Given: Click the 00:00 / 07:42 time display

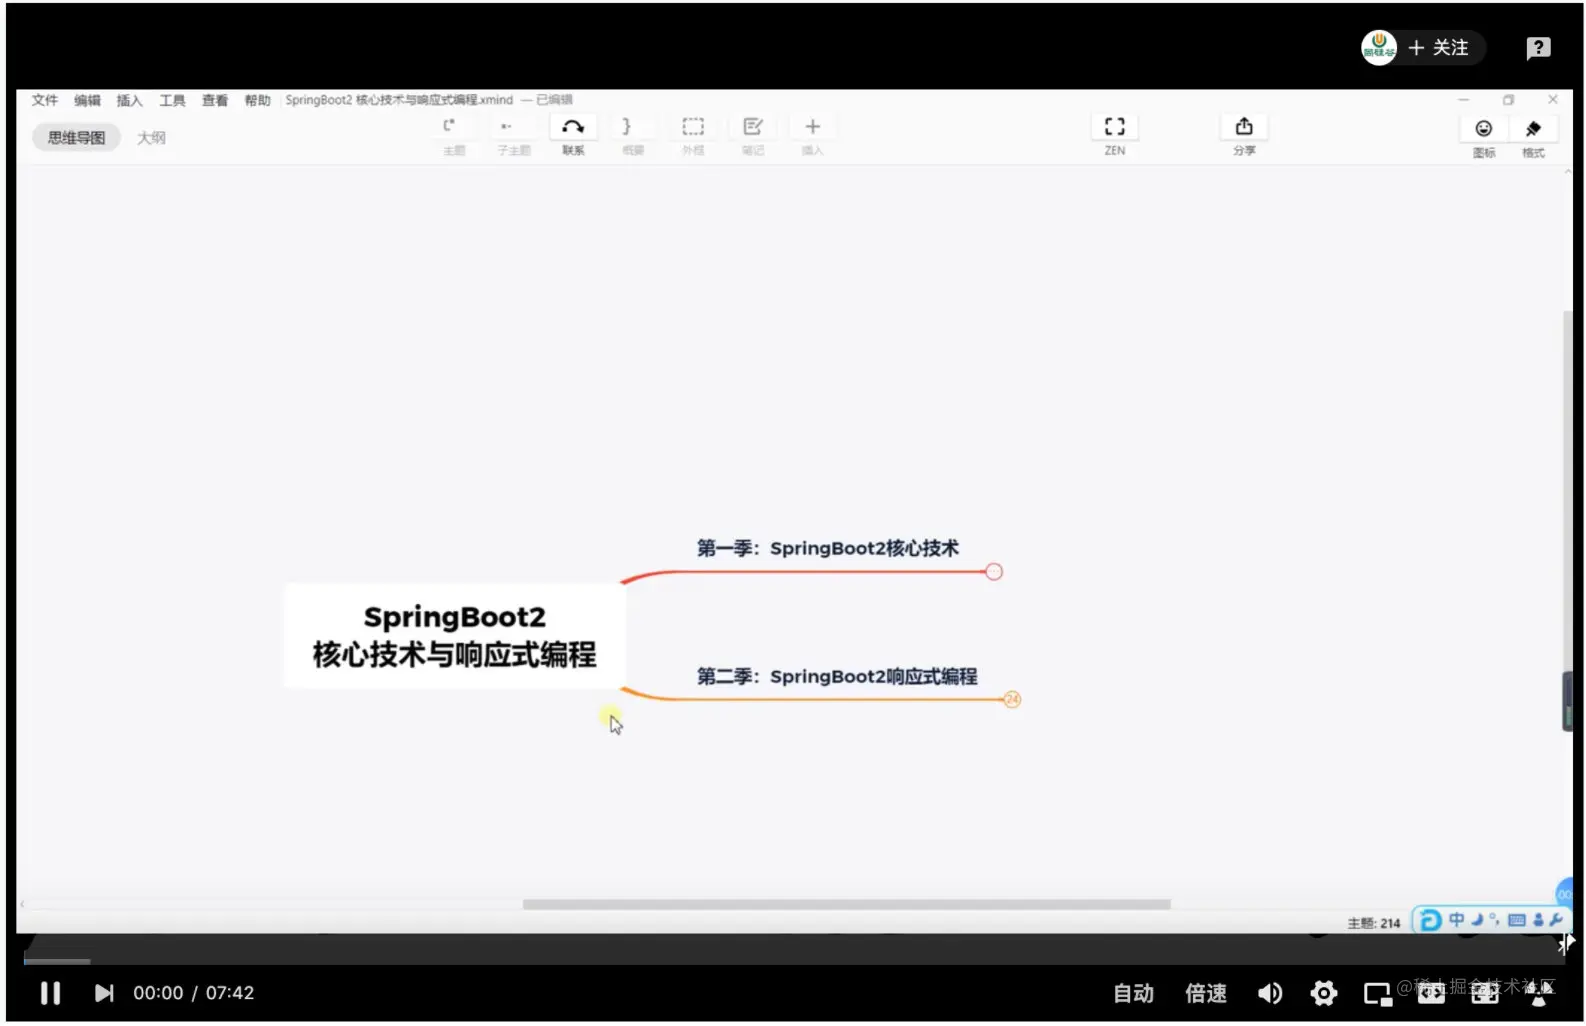Looking at the screenshot, I should click(x=194, y=993).
